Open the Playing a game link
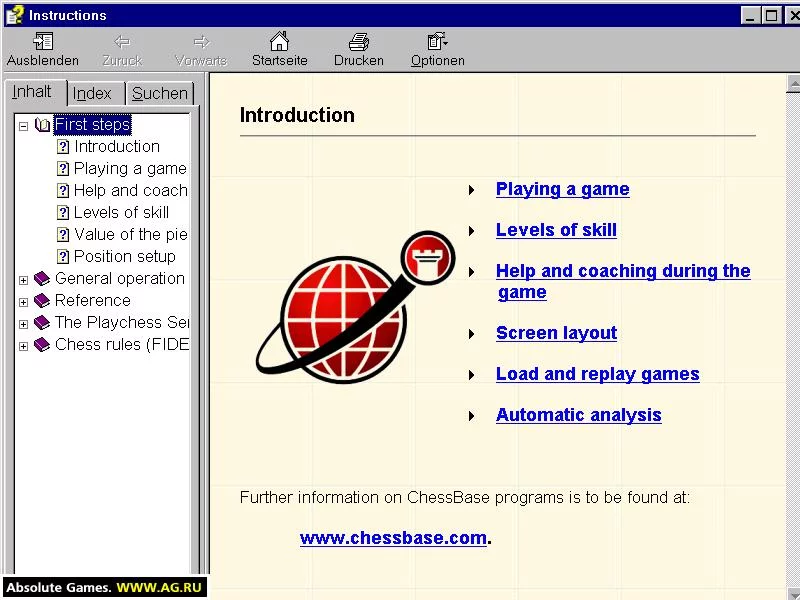 tap(562, 189)
